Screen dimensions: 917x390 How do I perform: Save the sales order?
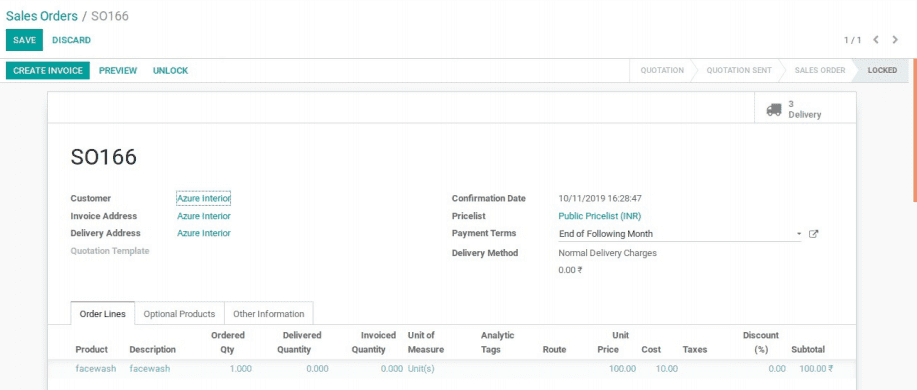[x=25, y=40]
